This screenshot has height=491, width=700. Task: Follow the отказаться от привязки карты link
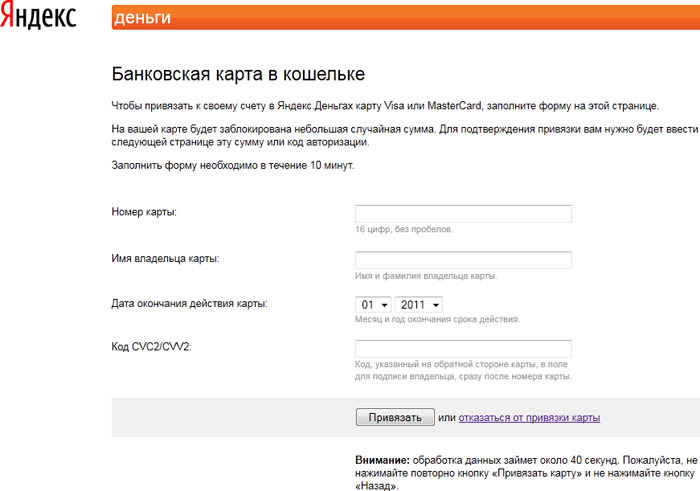tap(529, 417)
